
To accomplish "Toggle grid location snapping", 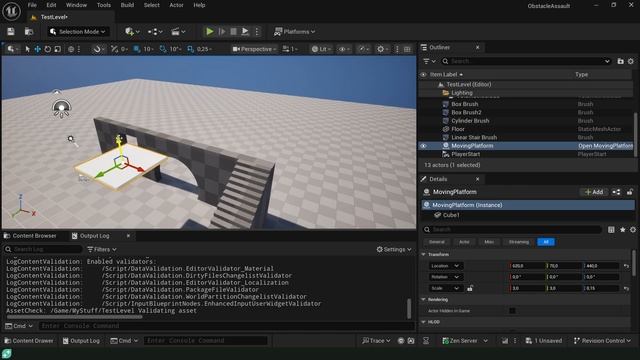I will (x=137, y=49).
